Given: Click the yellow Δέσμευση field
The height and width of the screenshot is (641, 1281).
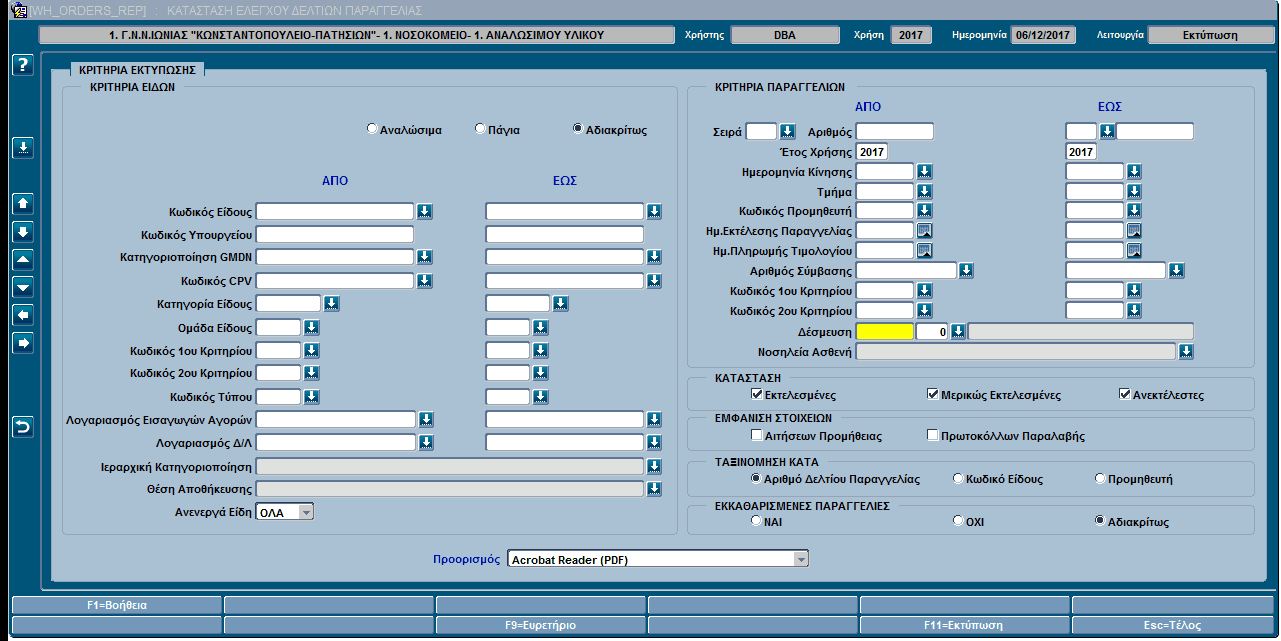Looking at the screenshot, I should tap(885, 331).
